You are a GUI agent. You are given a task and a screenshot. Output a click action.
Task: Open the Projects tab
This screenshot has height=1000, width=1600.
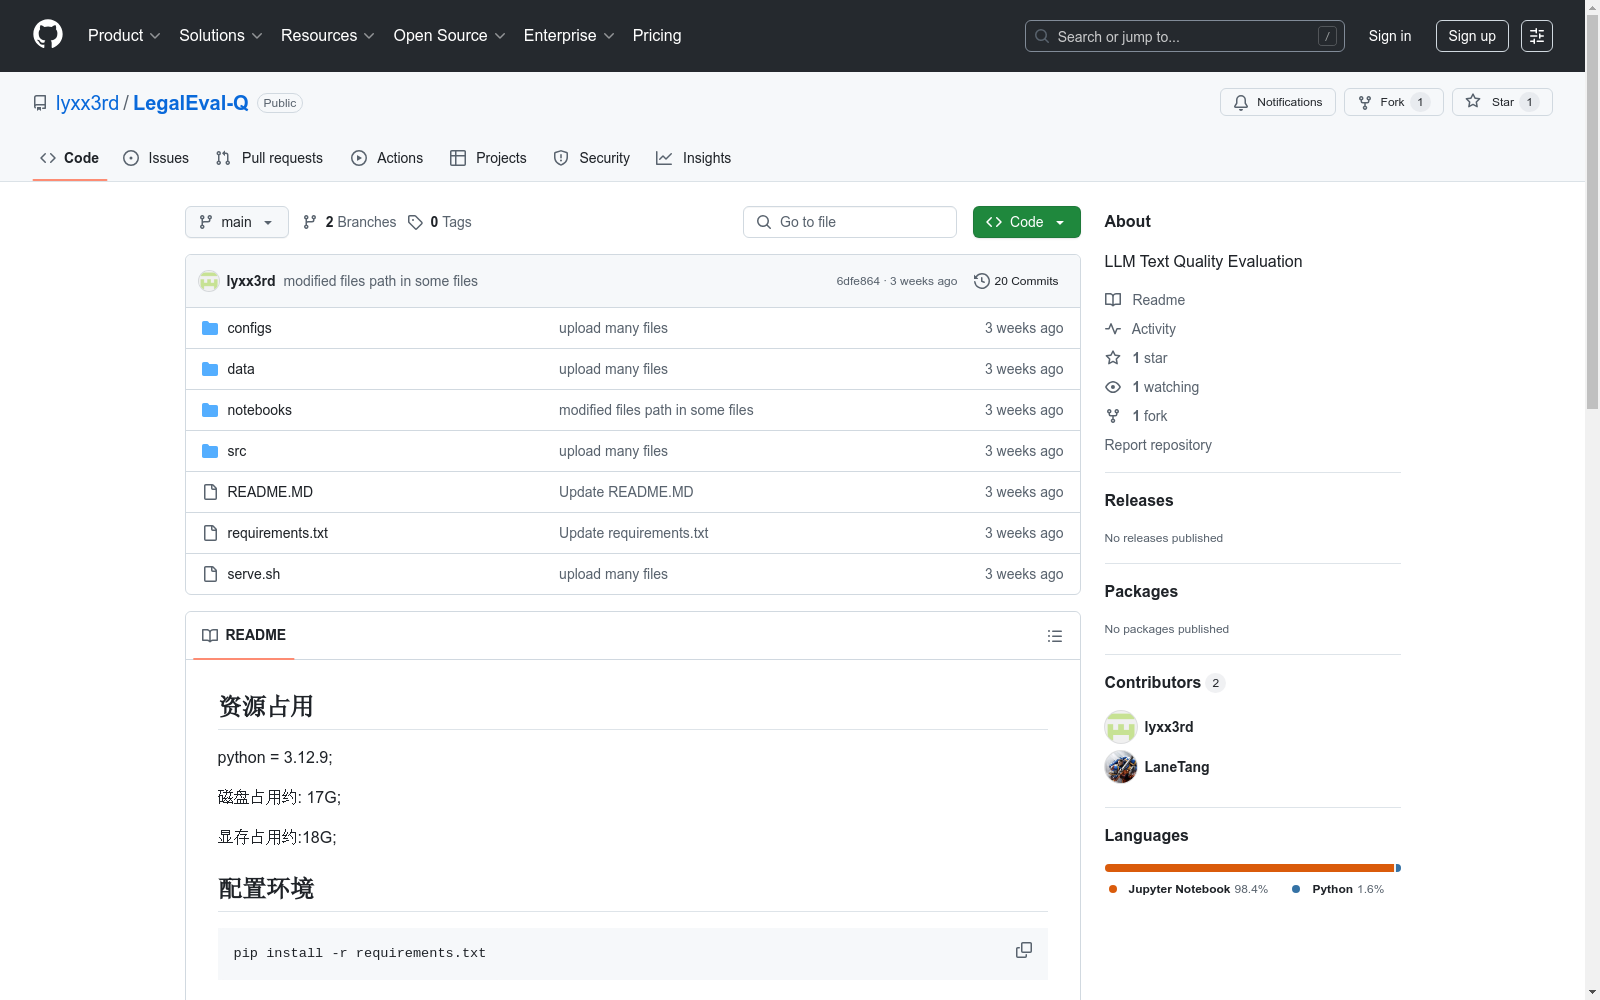coord(488,158)
